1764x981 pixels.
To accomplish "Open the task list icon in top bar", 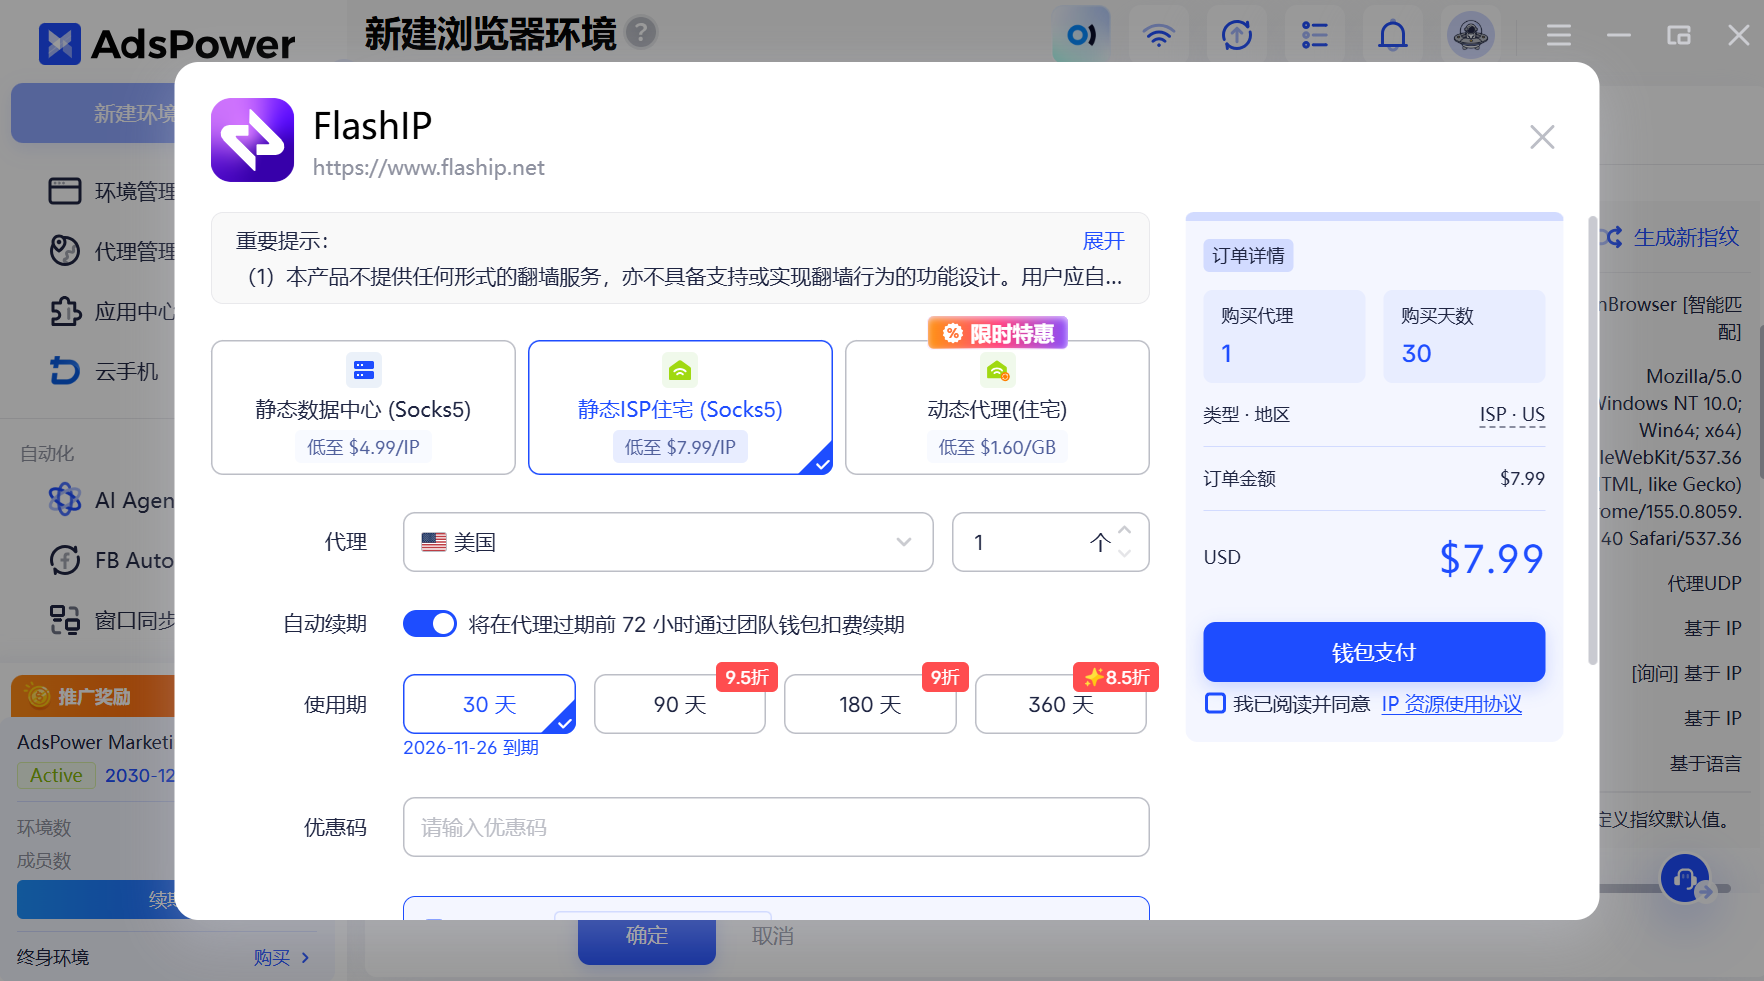I will click(x=1315, y=36).
